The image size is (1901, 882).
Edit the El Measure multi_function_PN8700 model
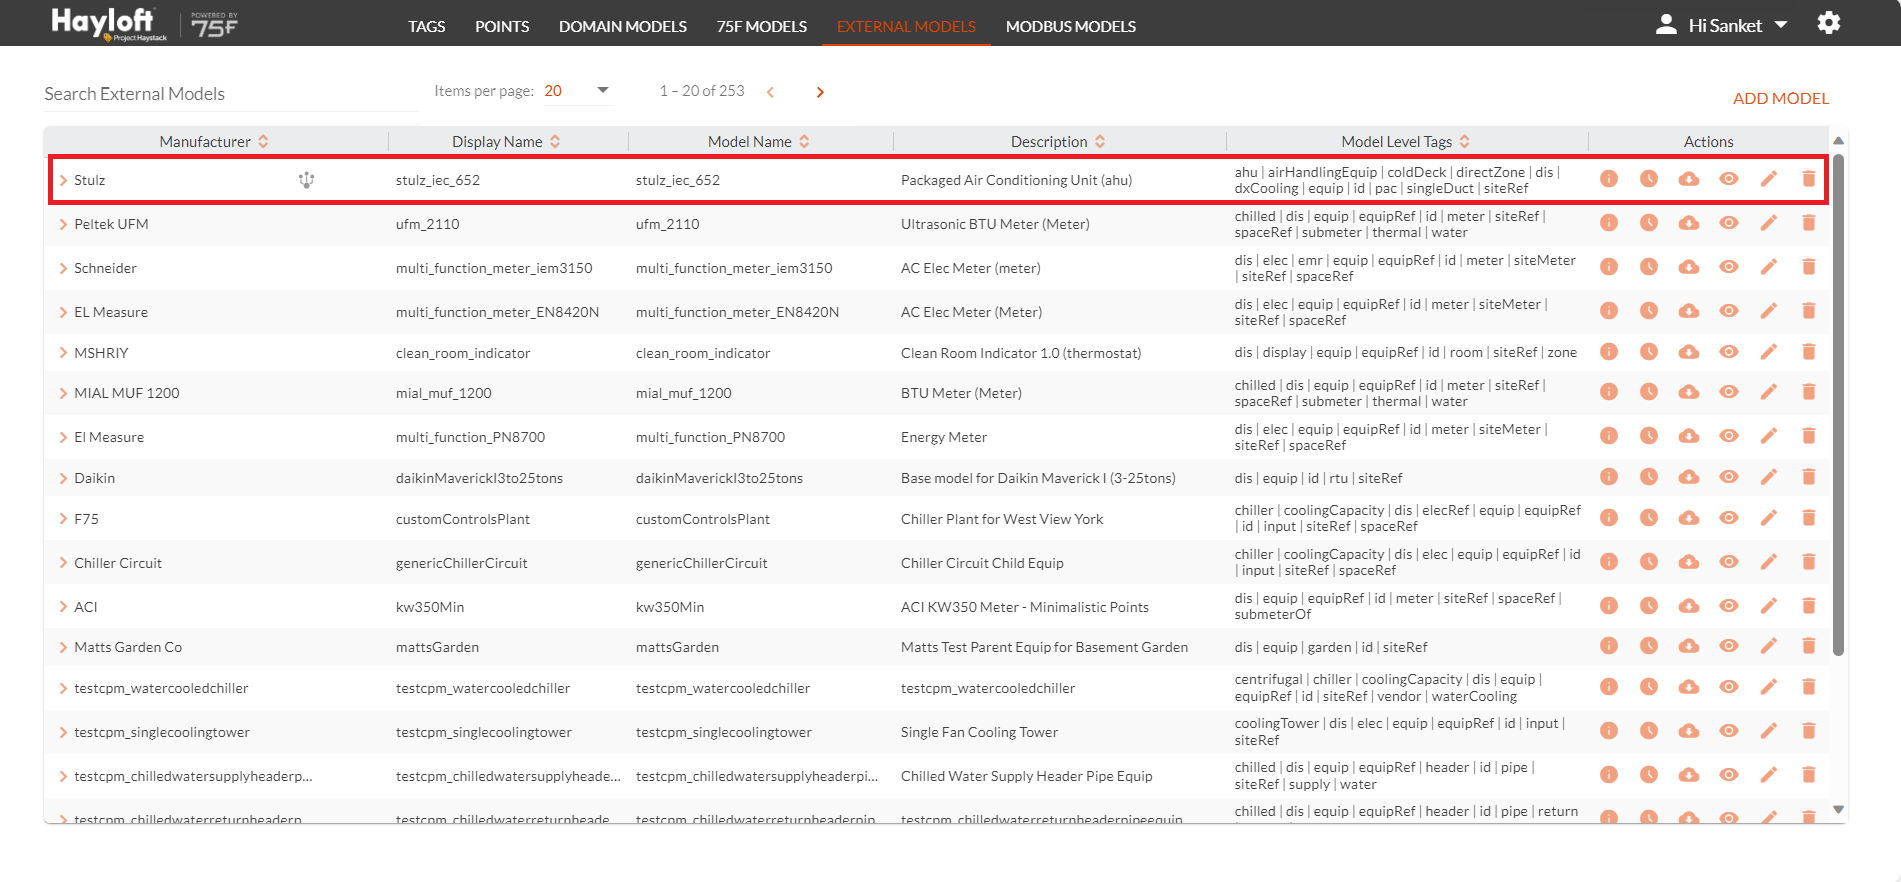point(1768,436)
